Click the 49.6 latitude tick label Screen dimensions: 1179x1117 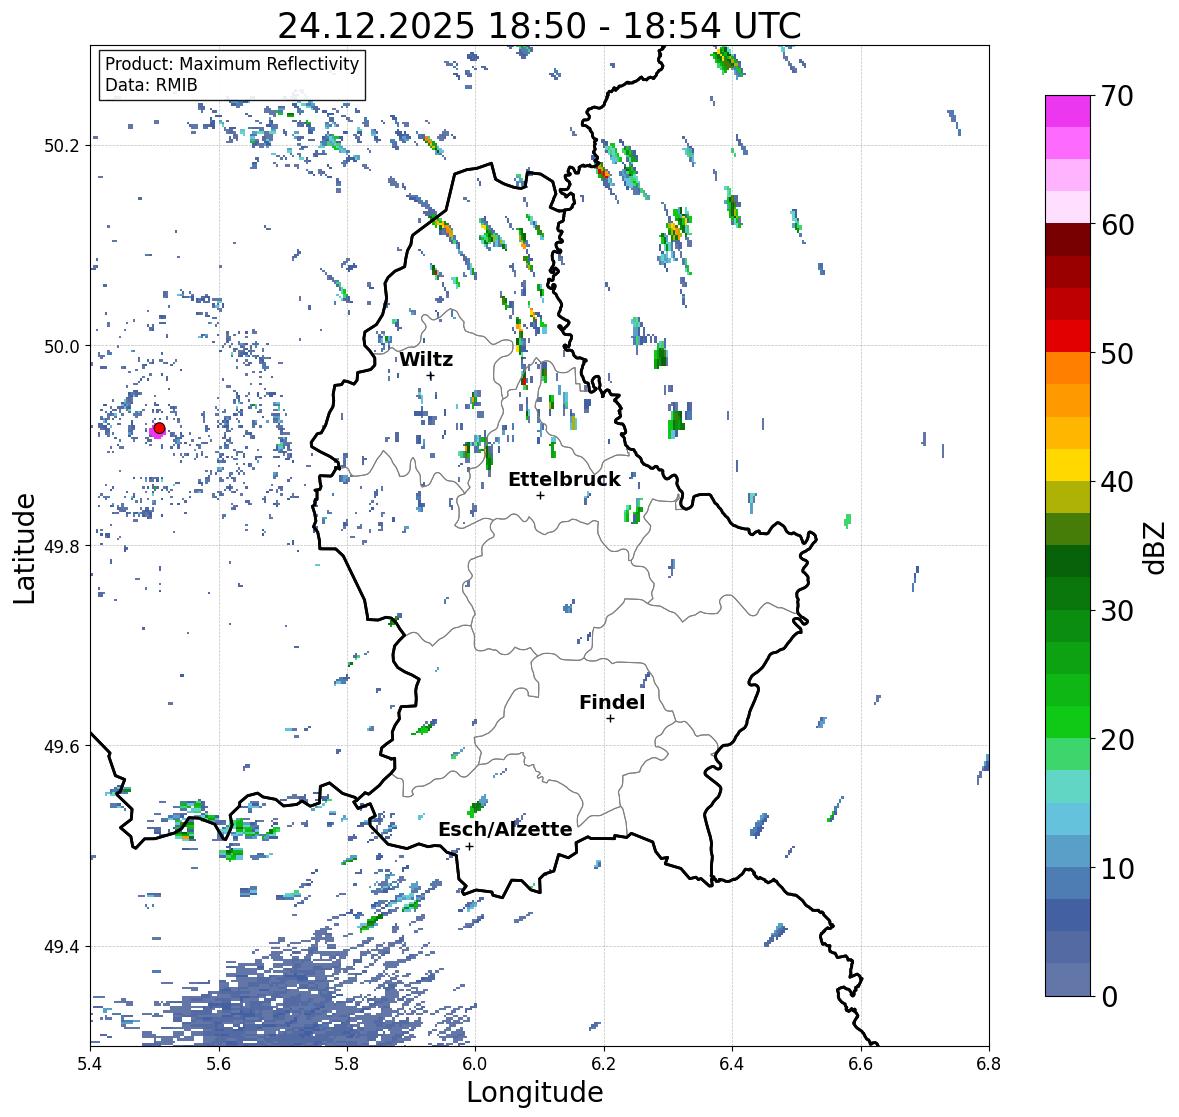pos(62,746)
